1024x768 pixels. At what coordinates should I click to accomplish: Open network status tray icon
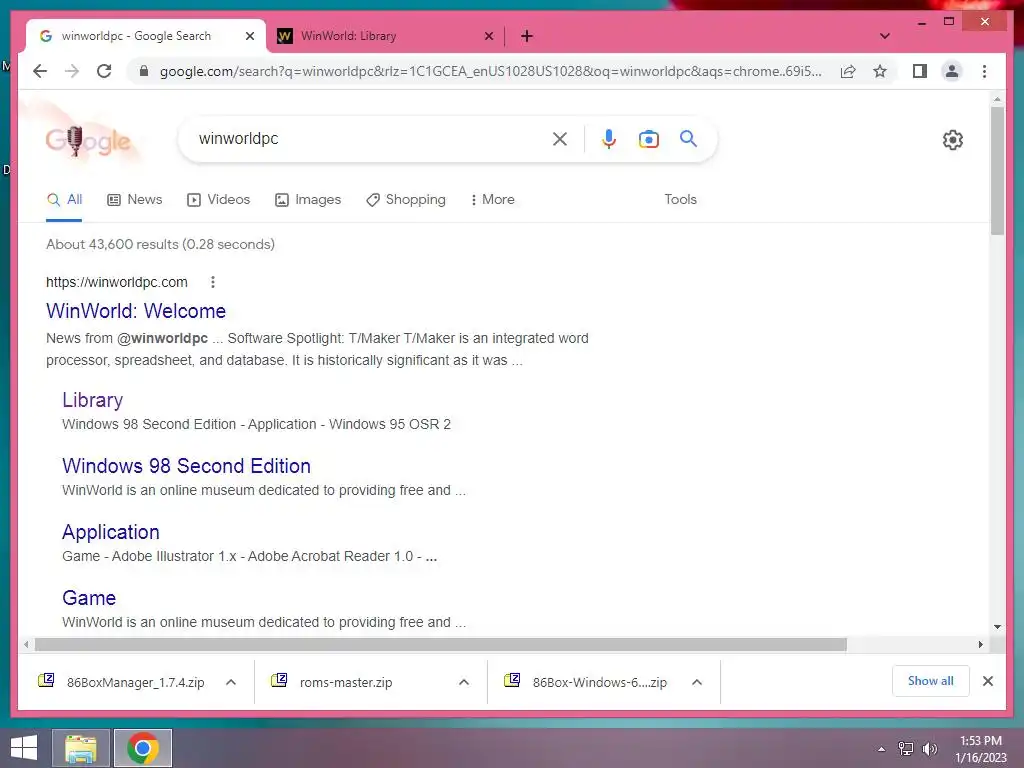[905, 749]
